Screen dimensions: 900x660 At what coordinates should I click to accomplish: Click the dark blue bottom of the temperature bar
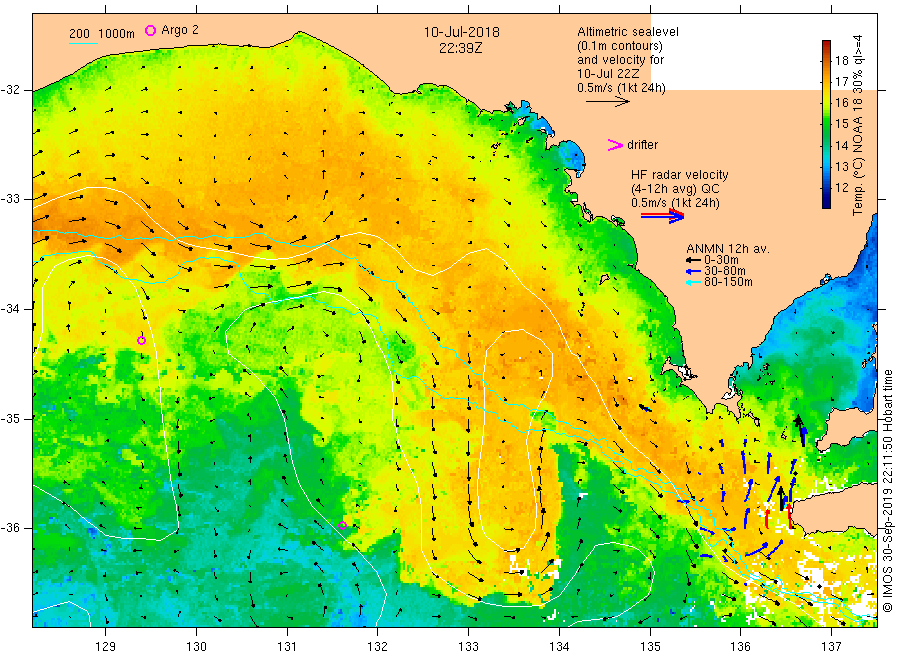826,203
